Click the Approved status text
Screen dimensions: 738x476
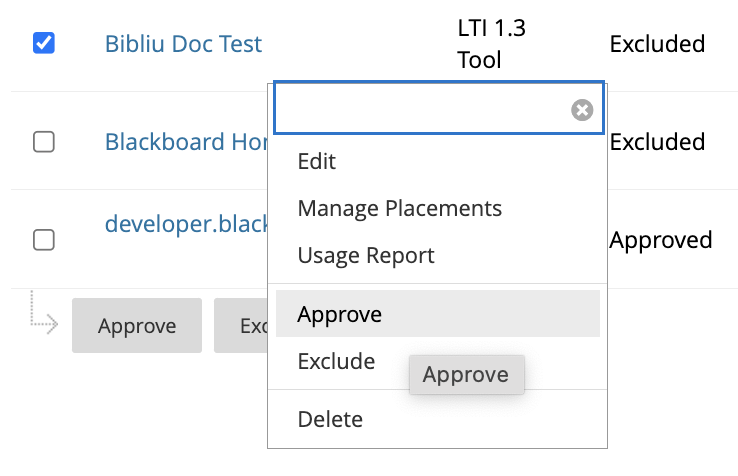coord(661,240)
